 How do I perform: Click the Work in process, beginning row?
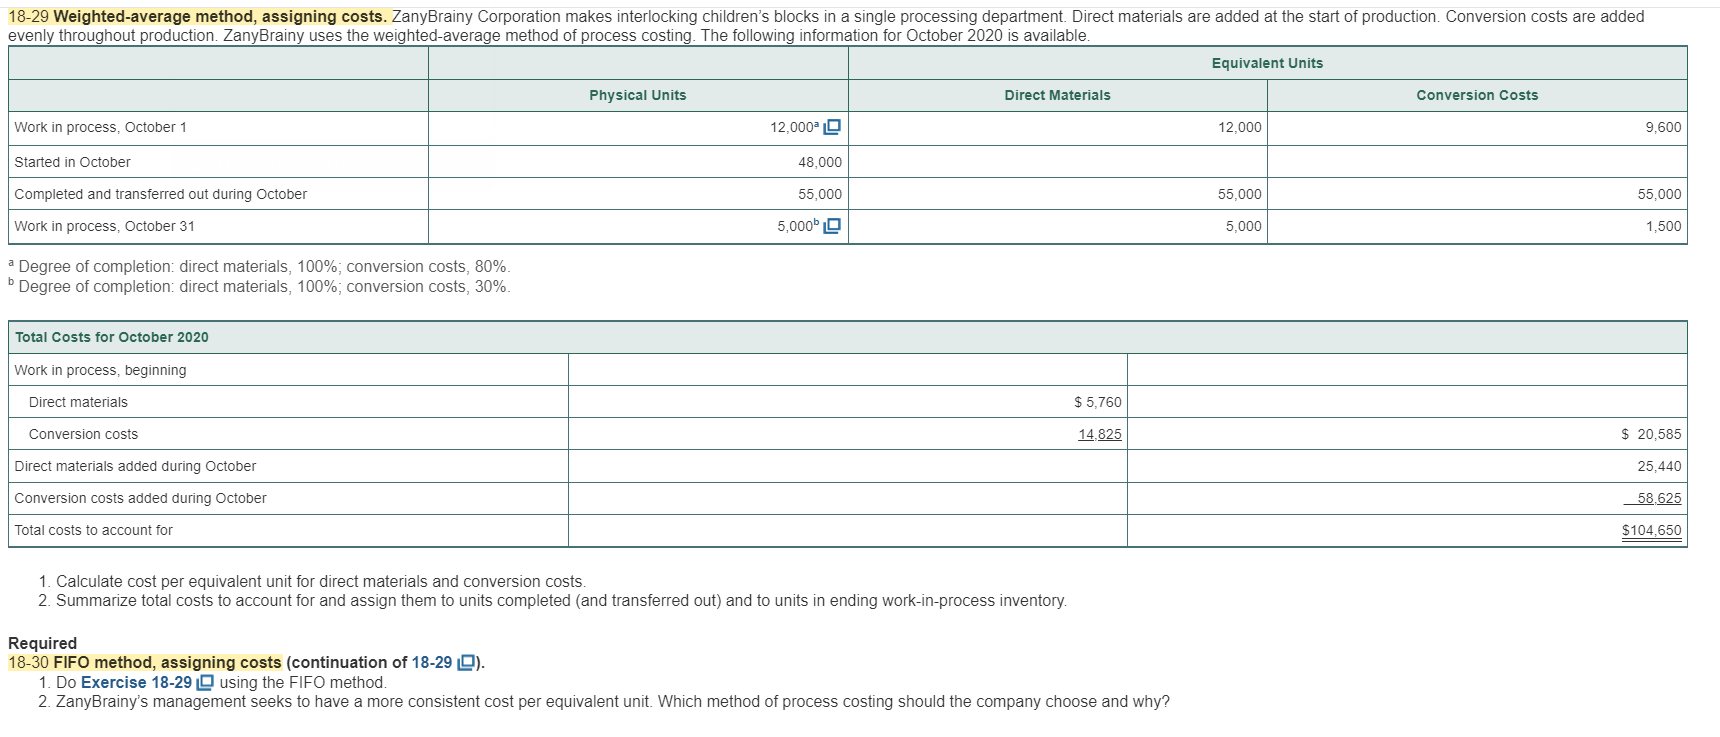click(x=100, y=370)
